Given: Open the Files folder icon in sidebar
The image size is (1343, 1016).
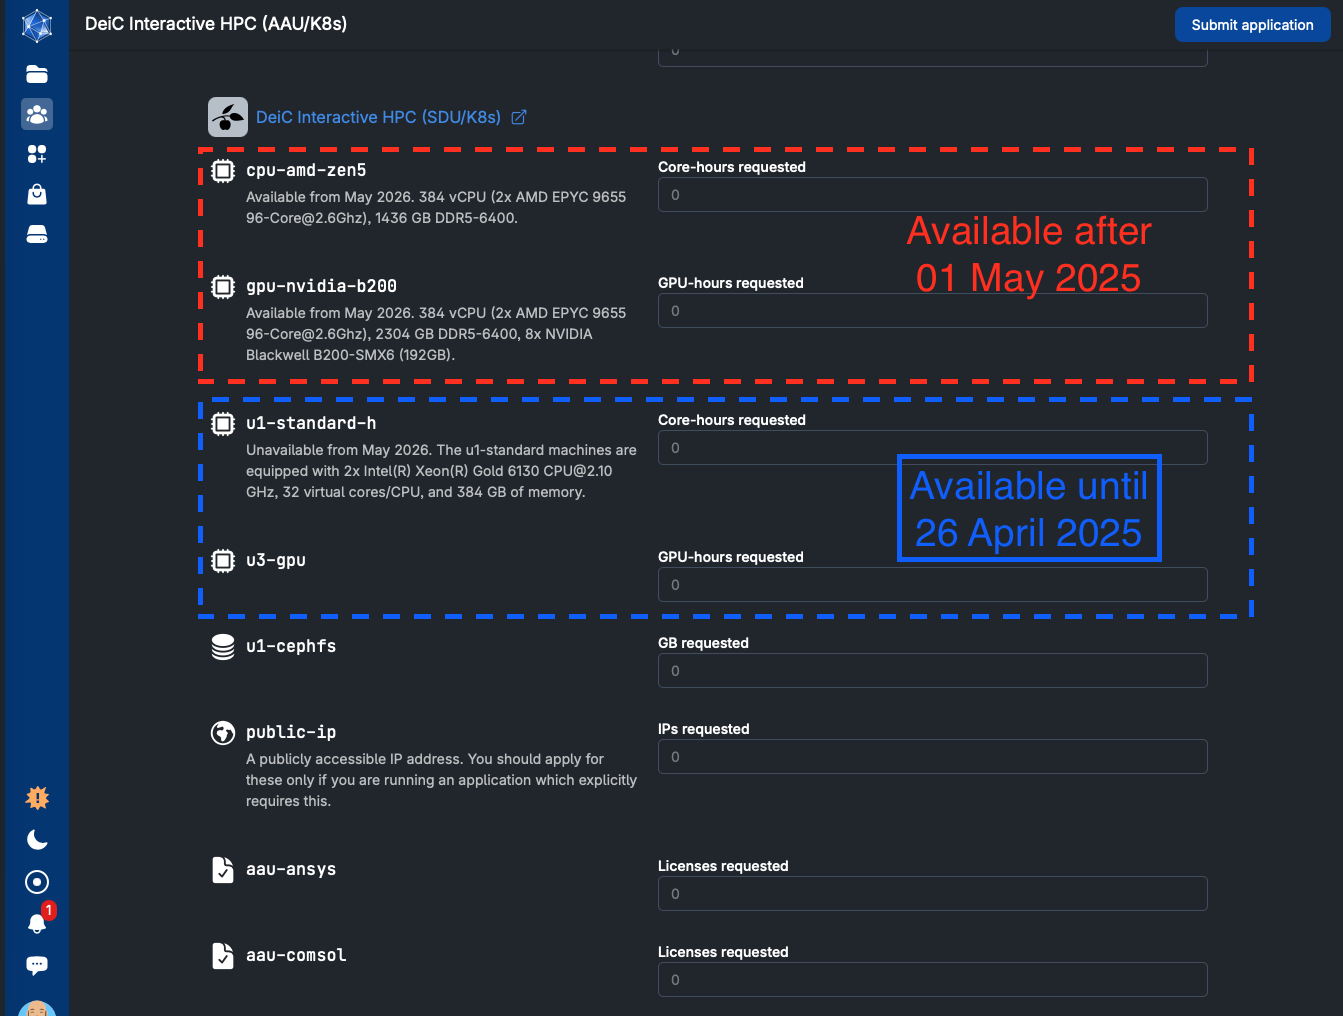Looking at the screenshot, I should click(37, 74).
